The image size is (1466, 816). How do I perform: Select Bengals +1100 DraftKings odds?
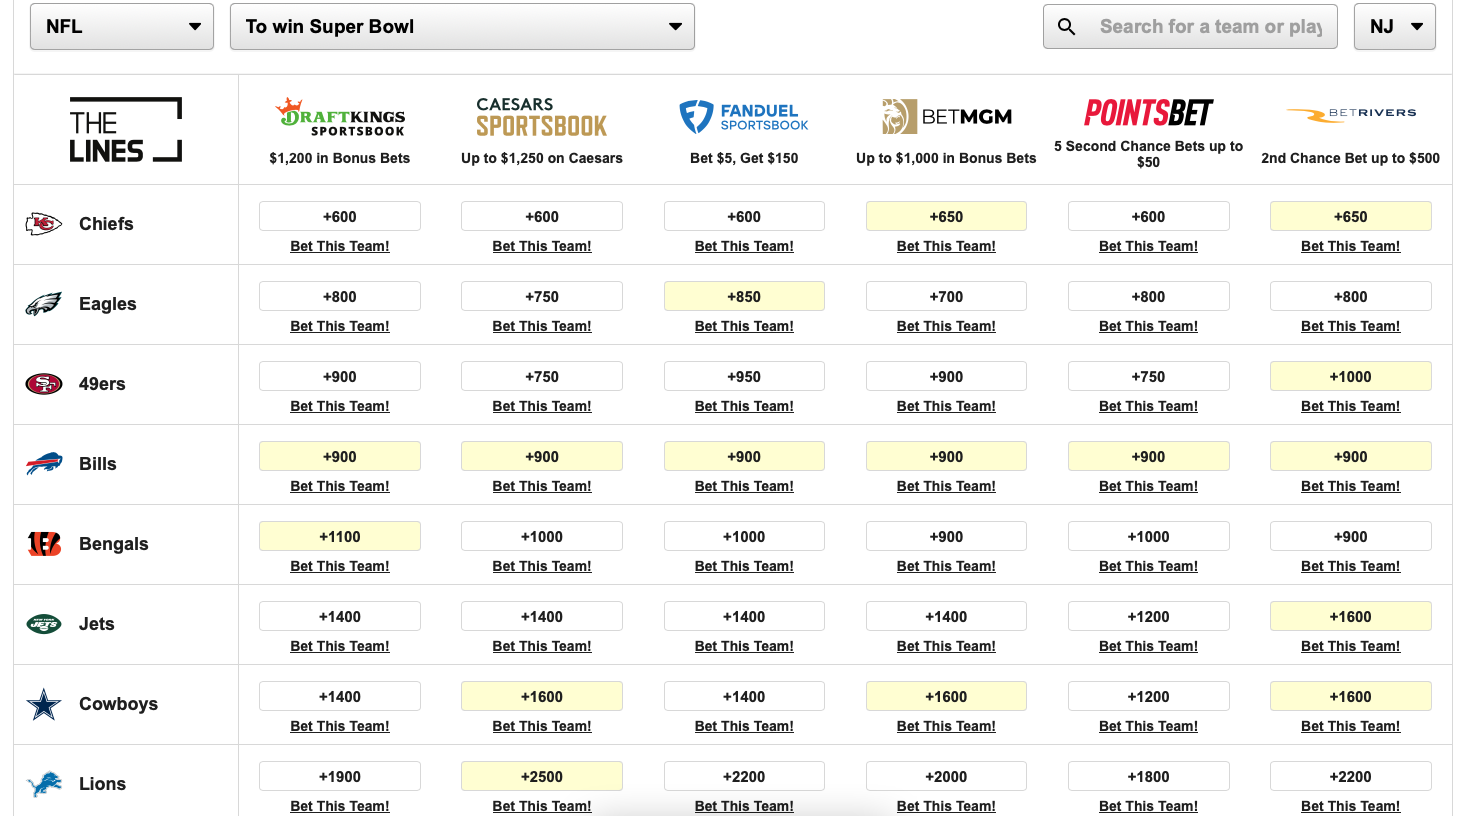coord(340,536)
